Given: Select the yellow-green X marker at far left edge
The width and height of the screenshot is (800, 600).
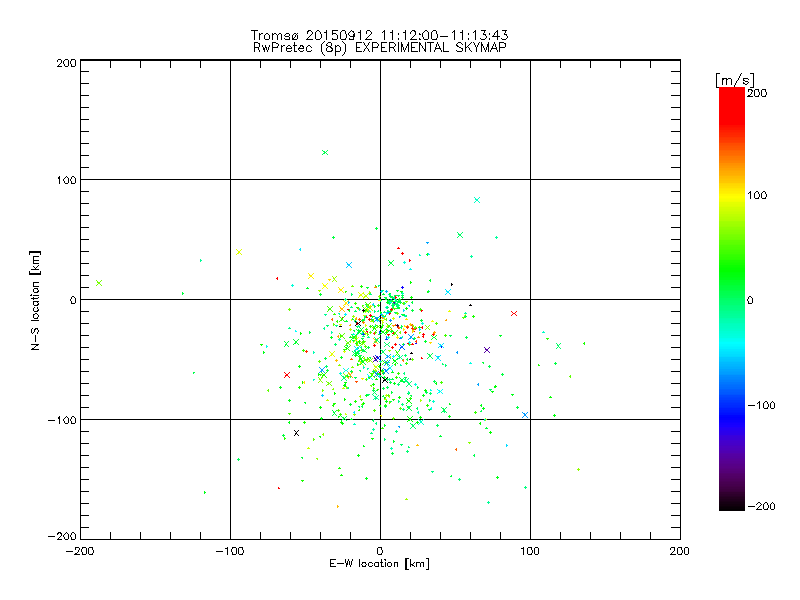Looking at the screenshot, I should [x=99, y=283].
